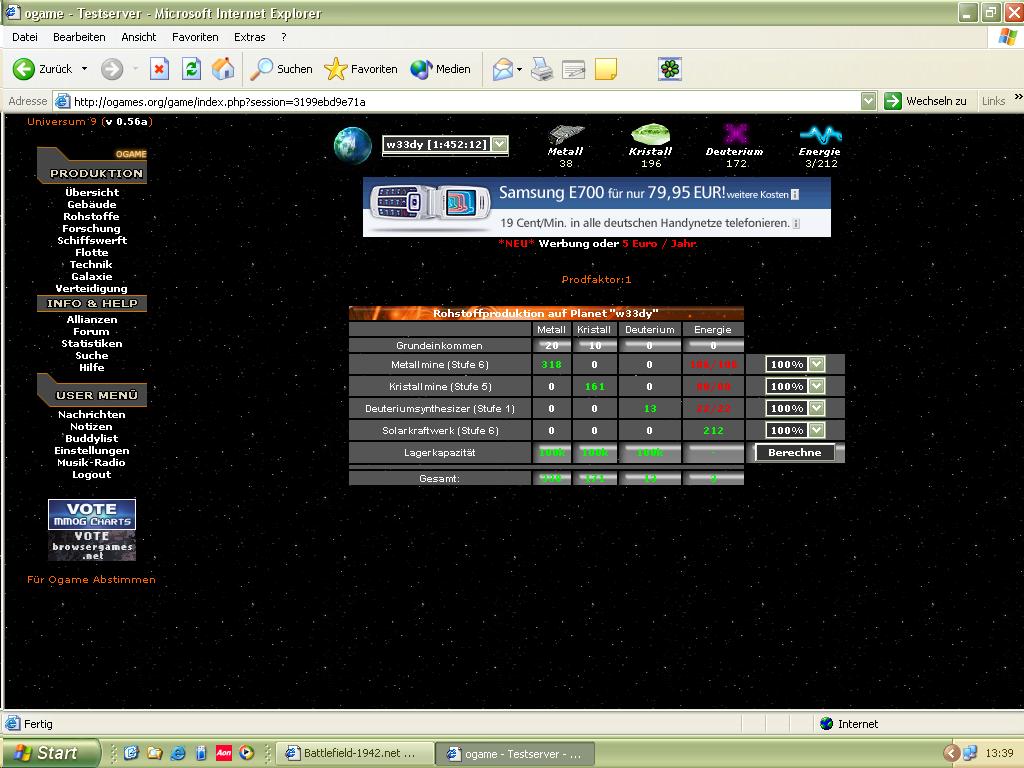This screenshot has width=1024, height=768.
Task: Visit the Forum link
Action: 91,332
